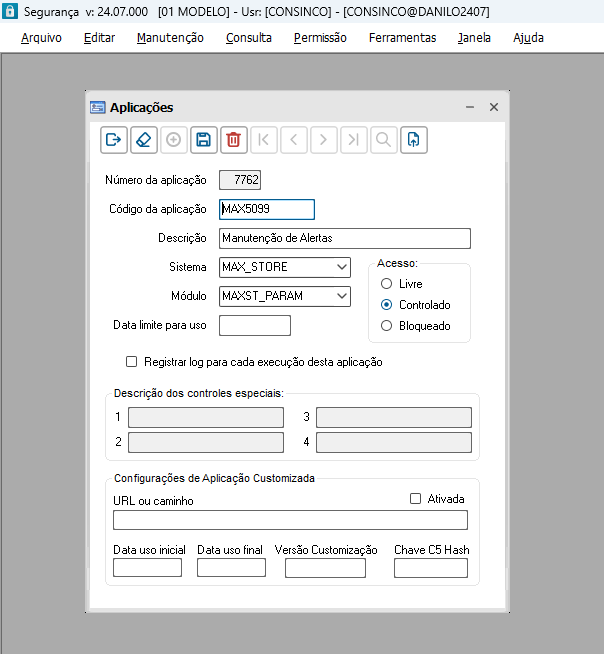Click the Segurança padlock app icon
This screenshot has height=654, width=604.
(9, 11)
